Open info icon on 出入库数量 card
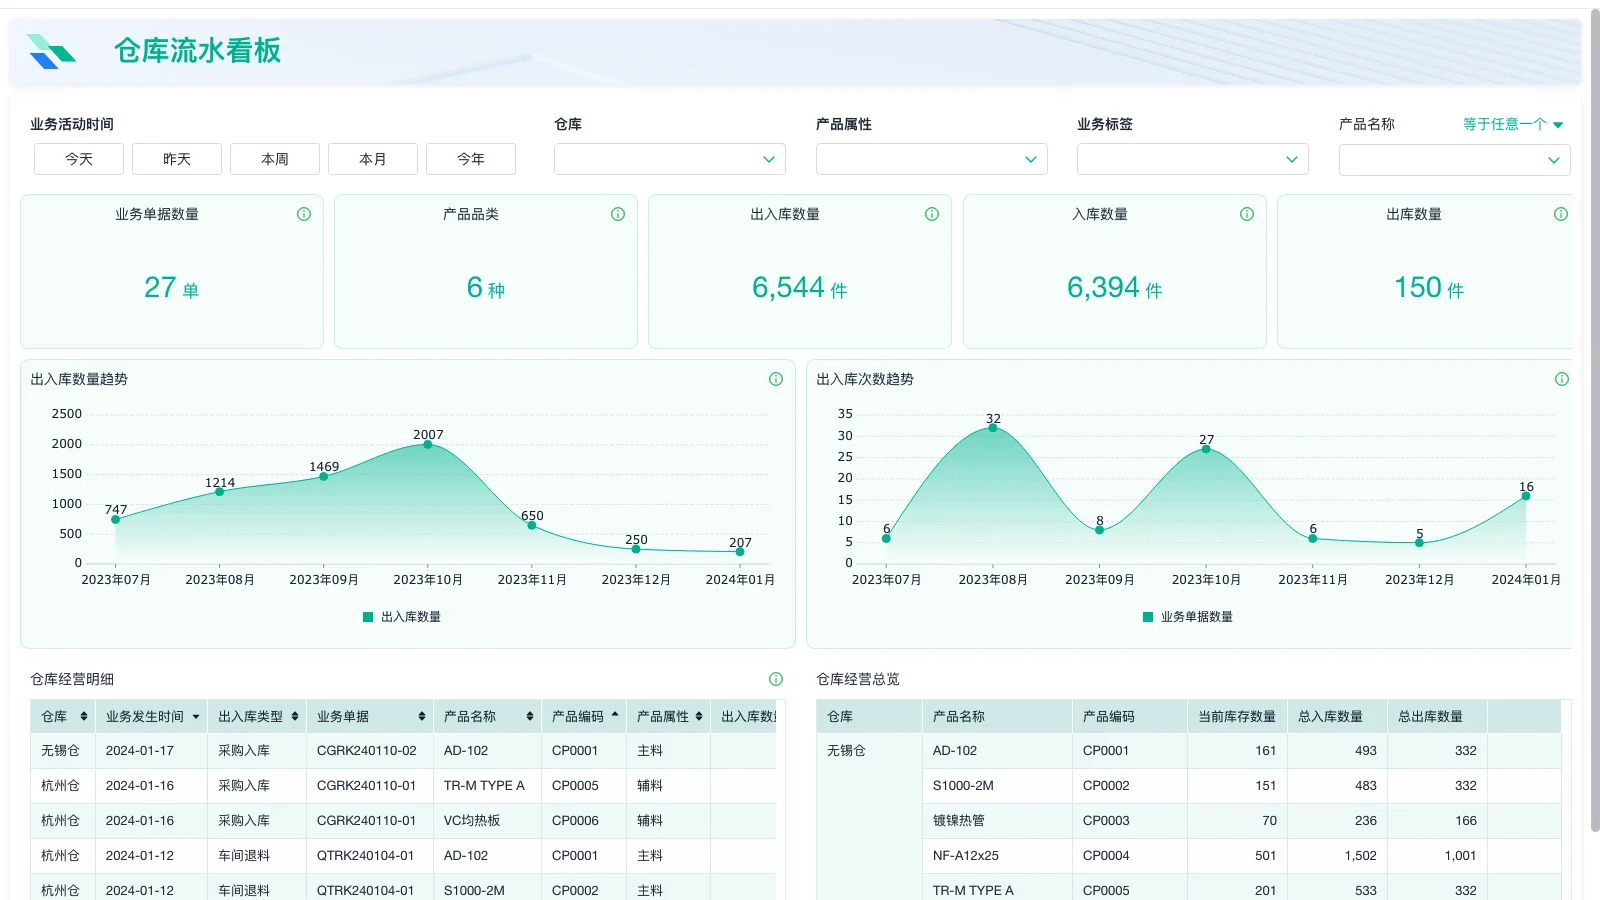The height and width of the screenshot is (900, 1600). [x=932, y=214]
